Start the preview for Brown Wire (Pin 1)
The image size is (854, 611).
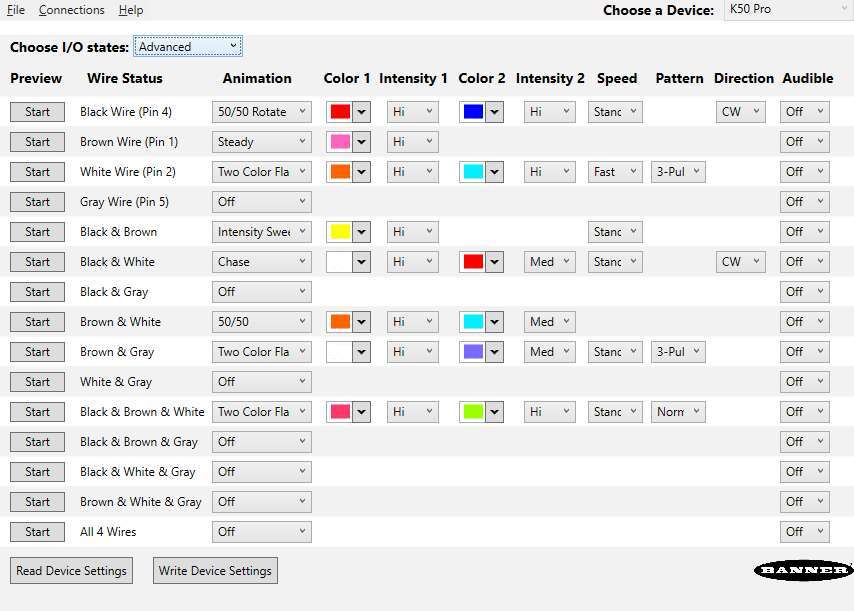point(37,141)
